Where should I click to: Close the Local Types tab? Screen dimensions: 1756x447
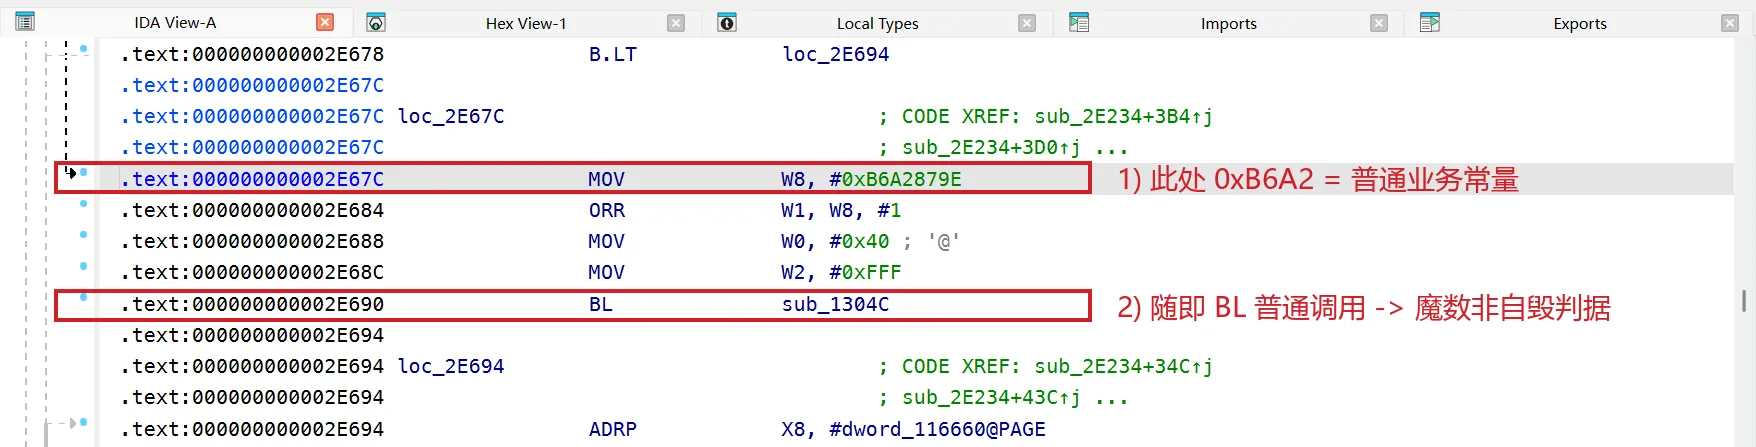(1027, 23)
